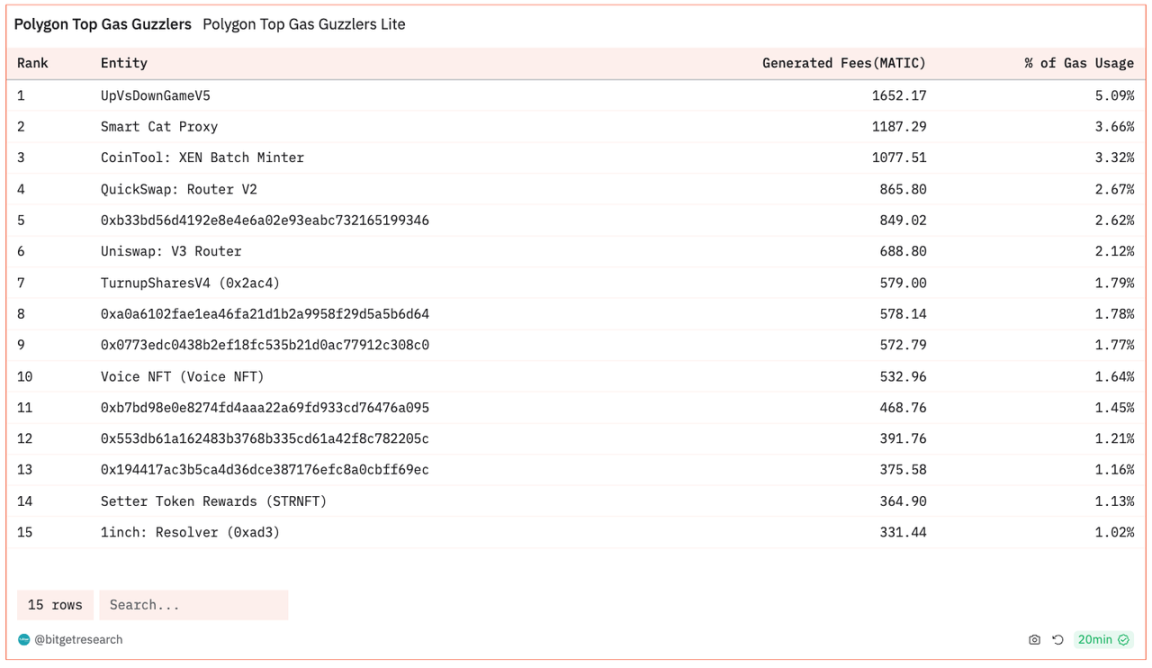Select the CoinTool: XEN Batch Minter cell
This screenshot has width=1152, height=668.
point(202,158)
